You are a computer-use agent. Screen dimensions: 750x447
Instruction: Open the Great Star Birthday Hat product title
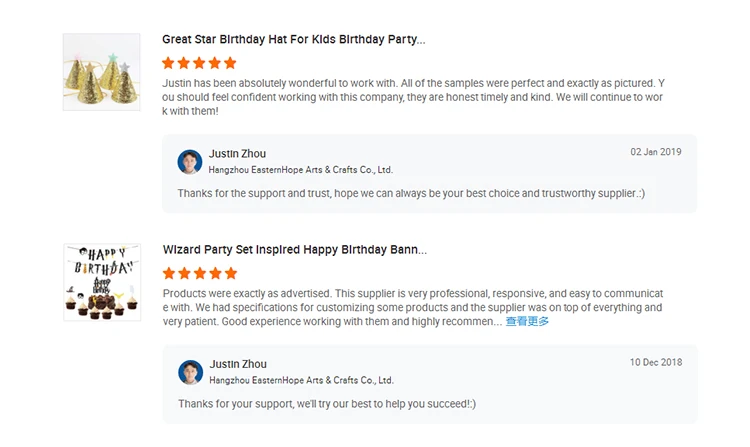coord(293,40)
